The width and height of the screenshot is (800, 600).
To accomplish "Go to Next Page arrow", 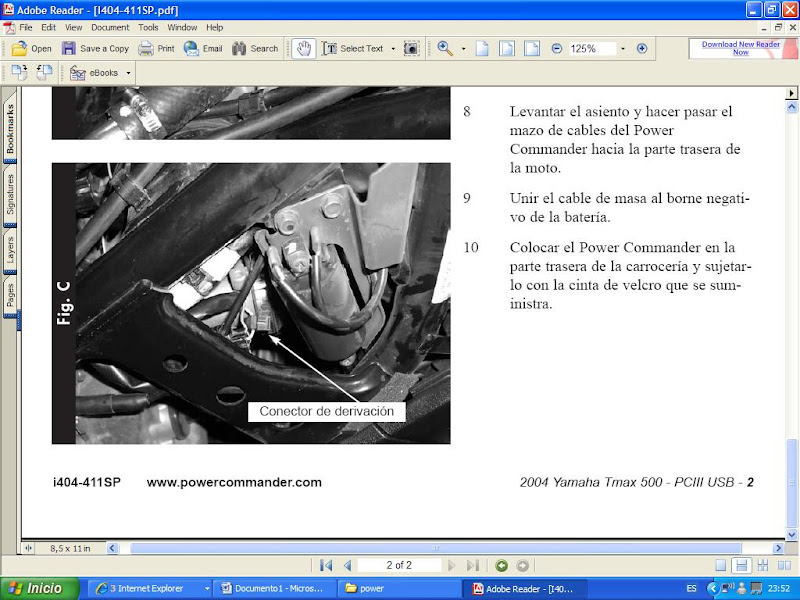I will tap(451, 565).
